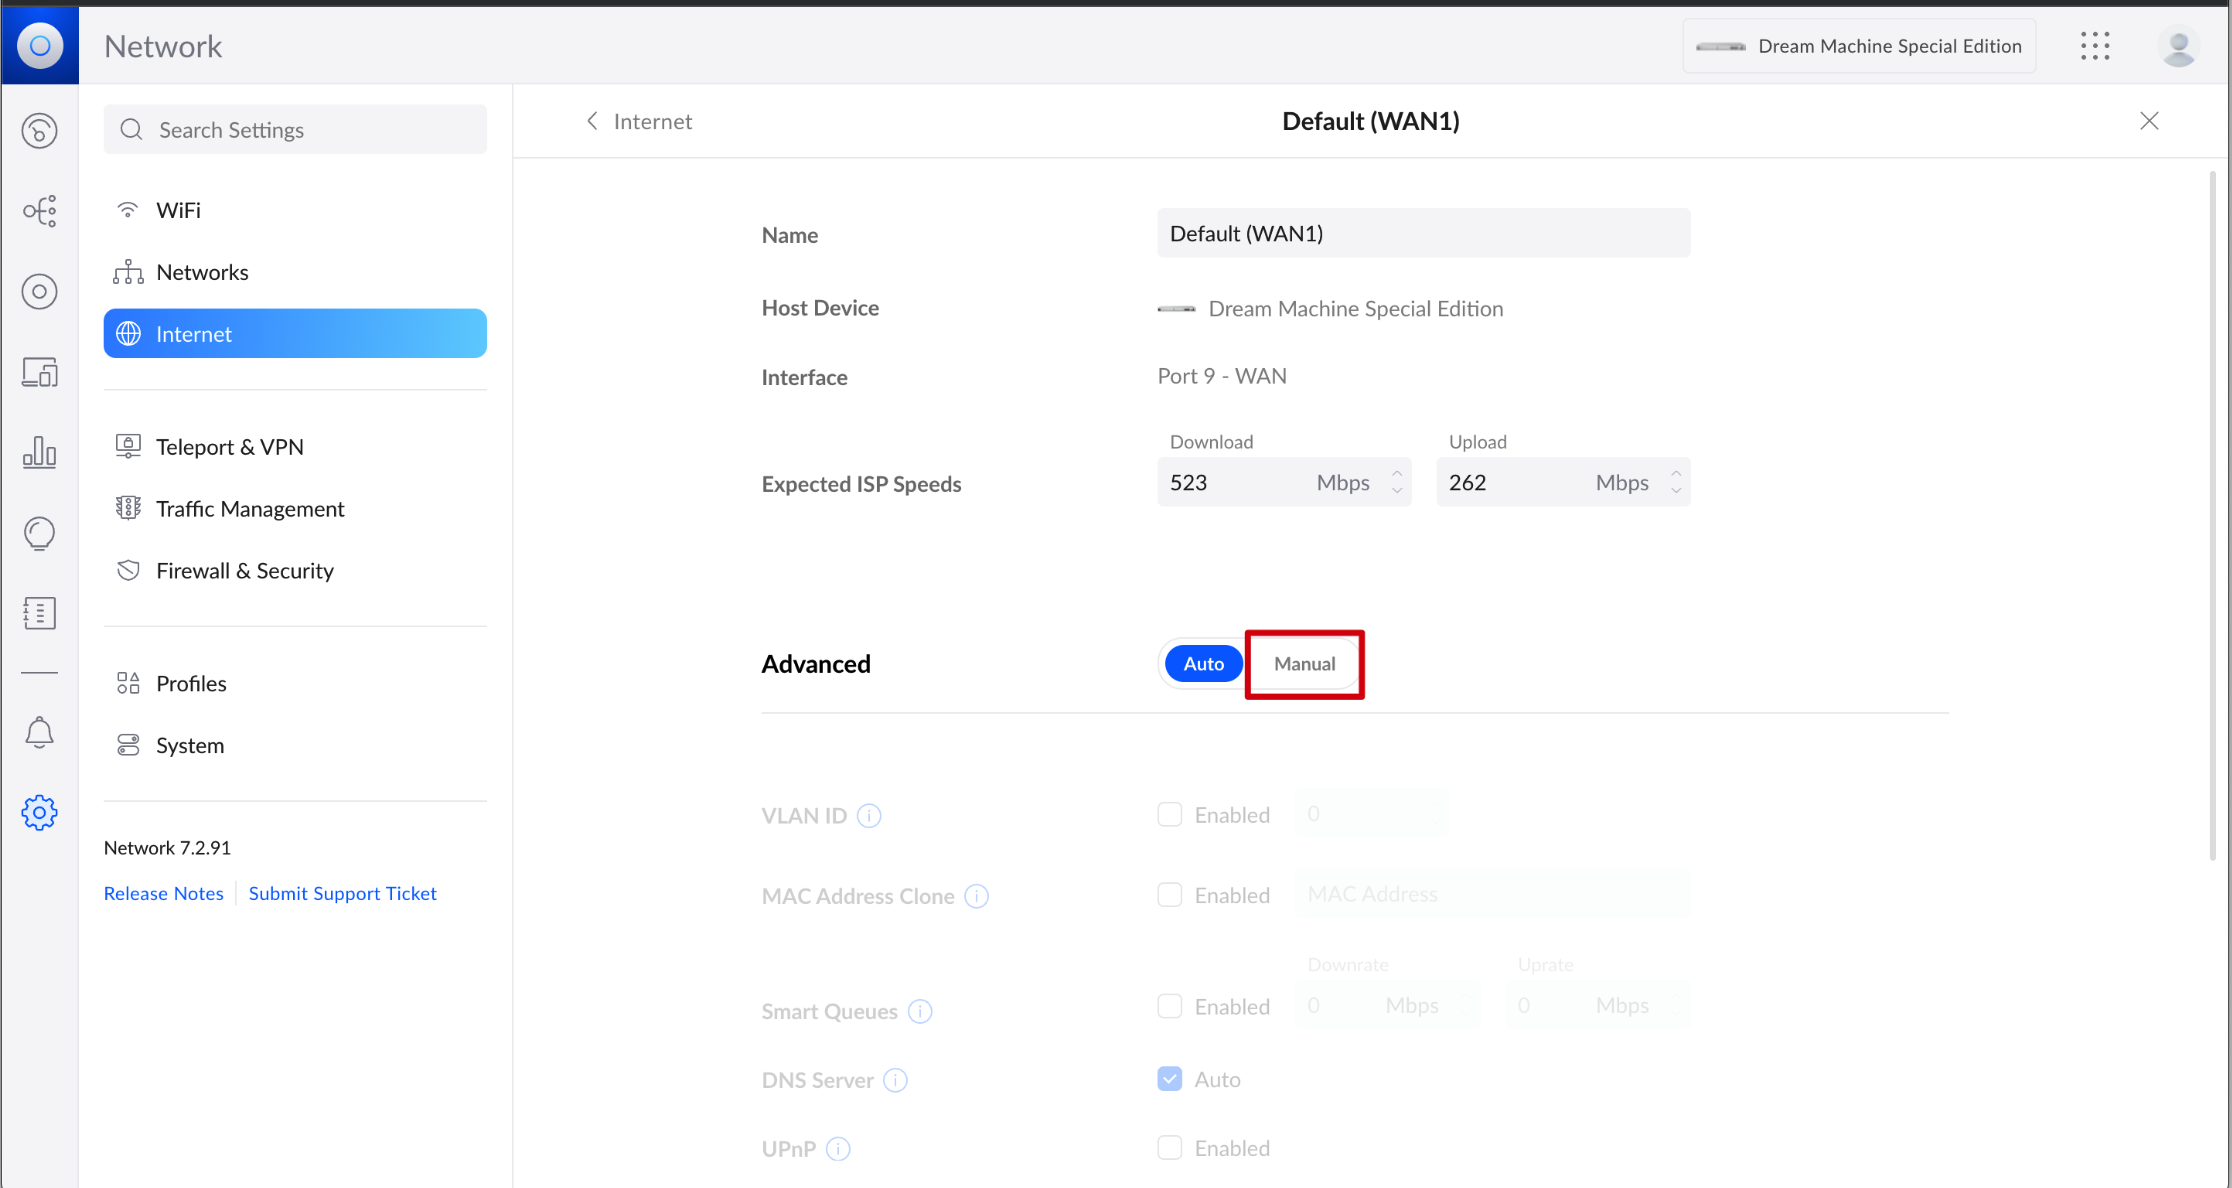Switch Advanced mode to Manual
This screenshot has width=2232, height=1188.
tap(1304, 664)
